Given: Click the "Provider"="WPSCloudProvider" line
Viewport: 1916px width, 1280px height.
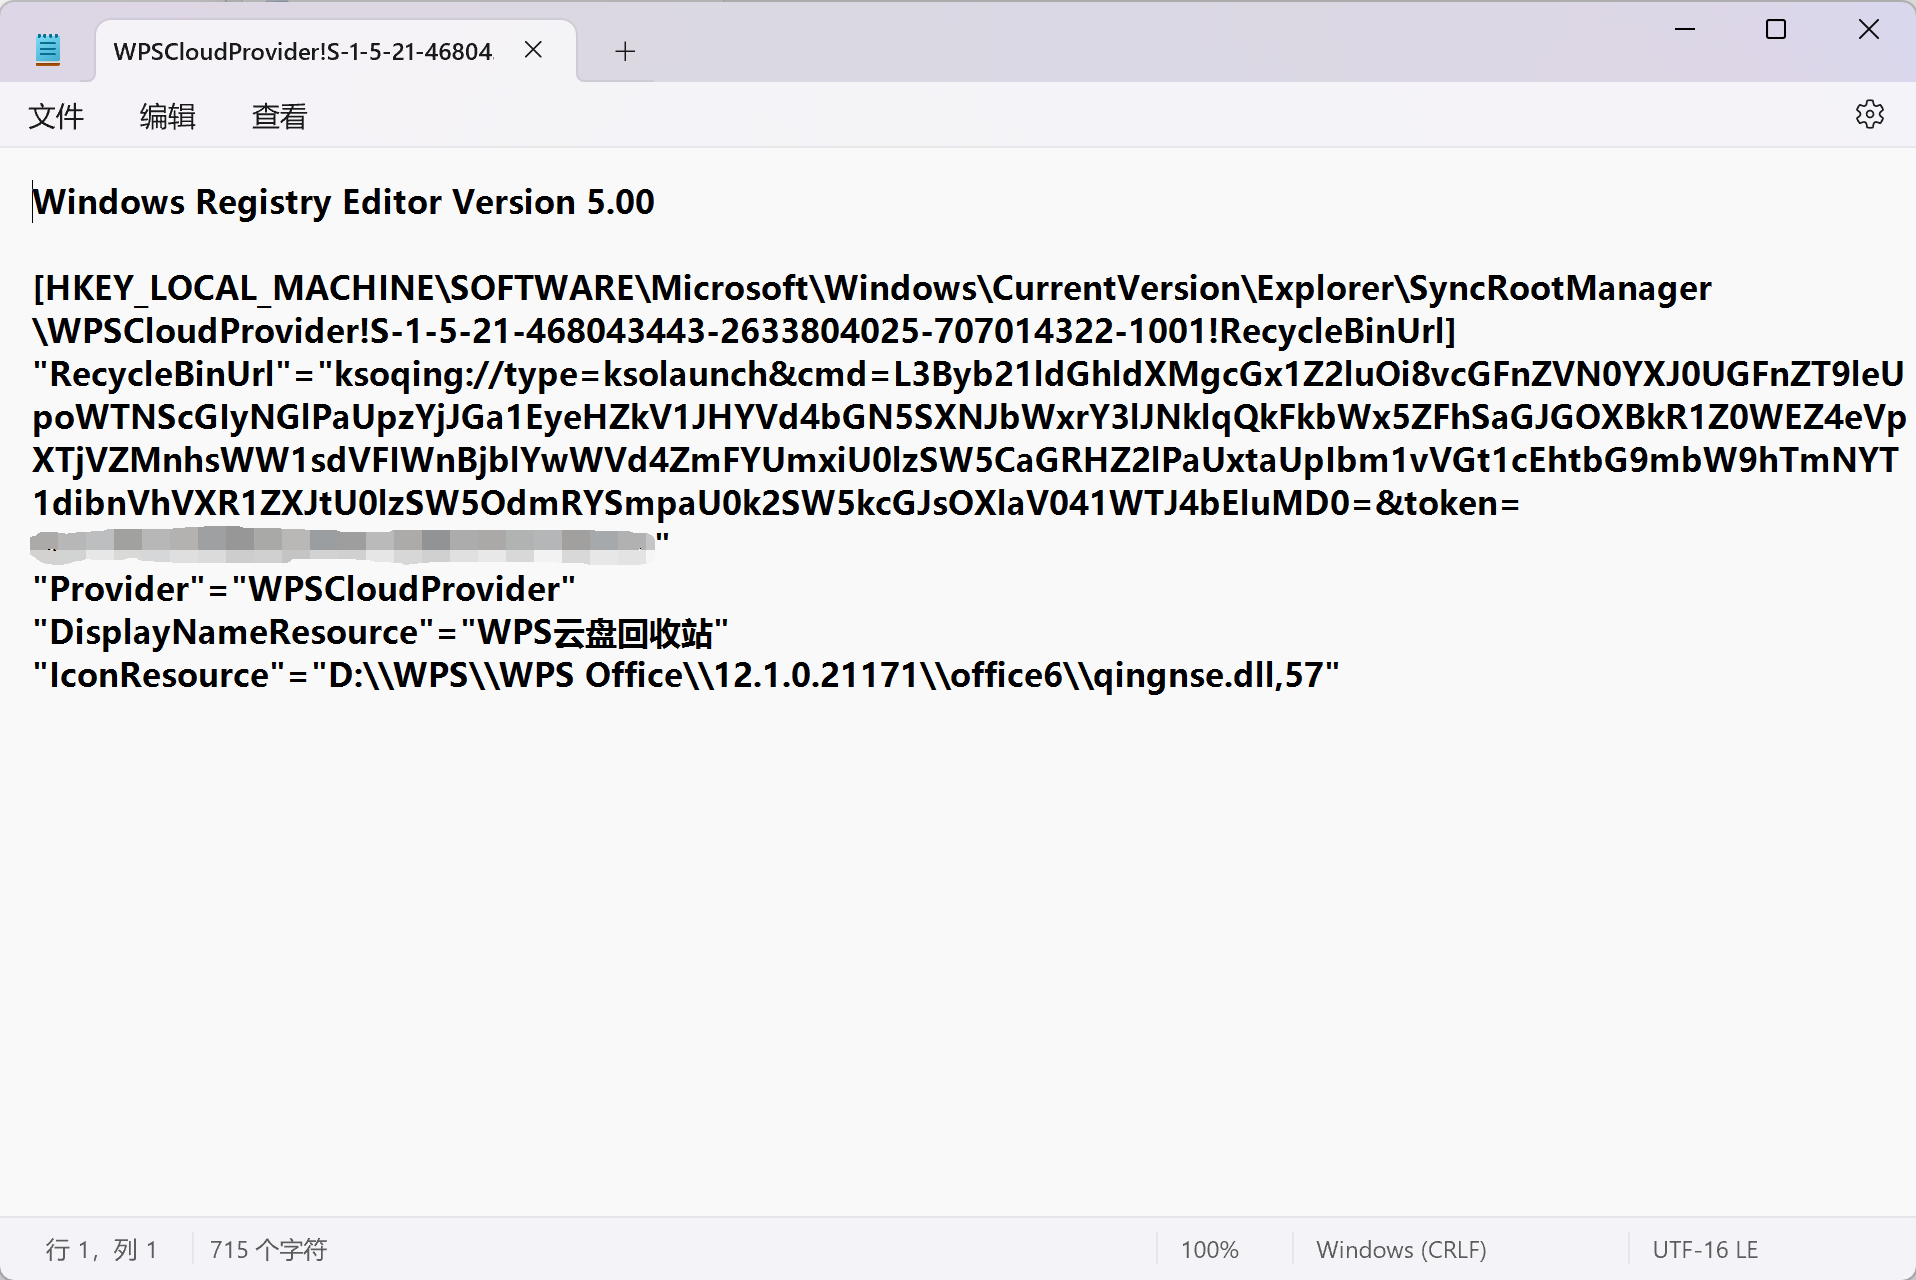Looking at the screenshot, I should (304, 589).
